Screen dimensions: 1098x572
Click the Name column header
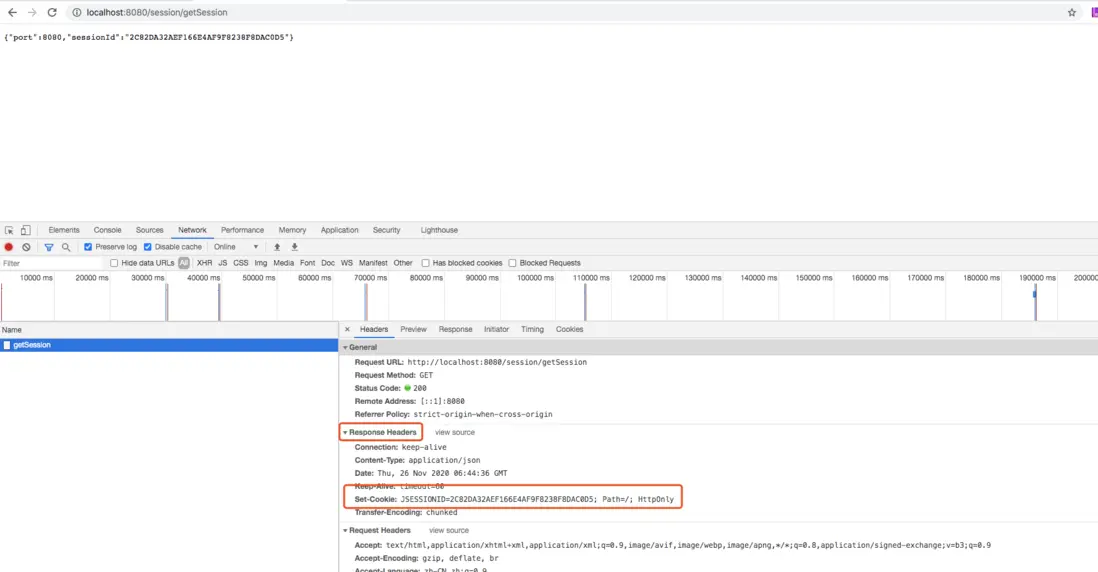168,330
